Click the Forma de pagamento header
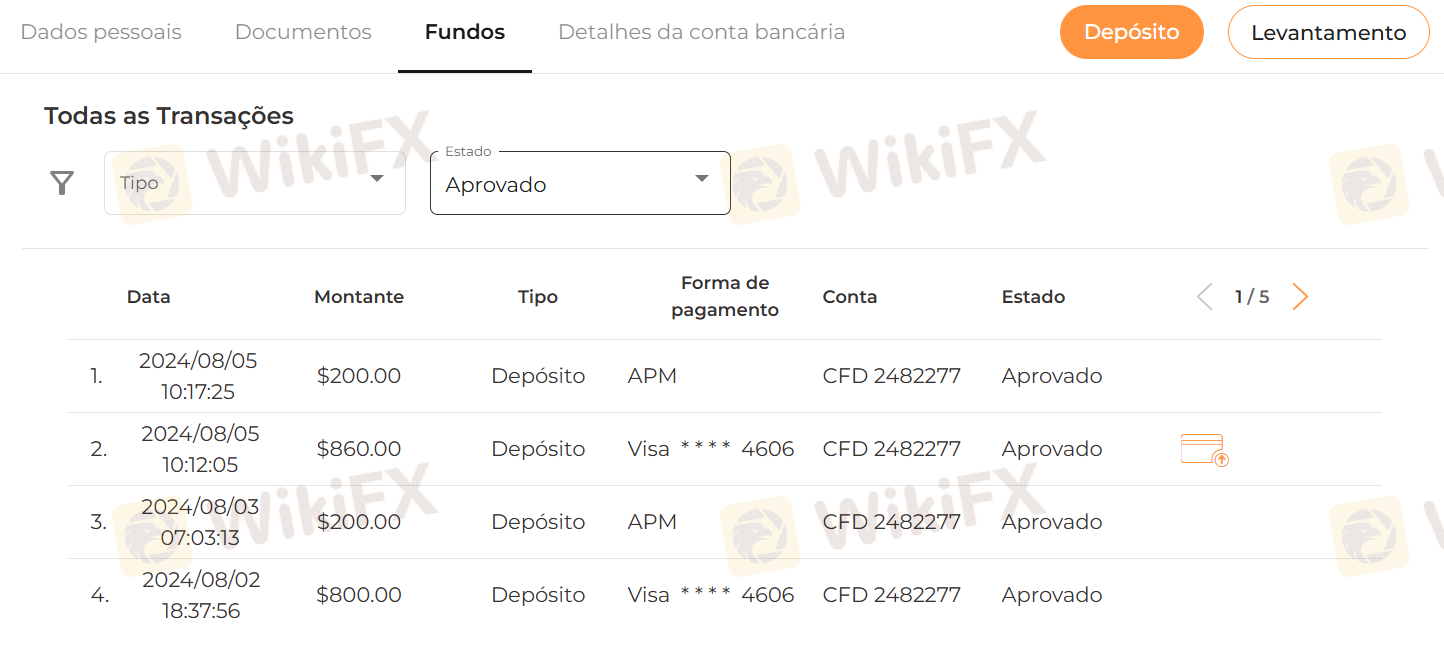 (x=725, y=296)
